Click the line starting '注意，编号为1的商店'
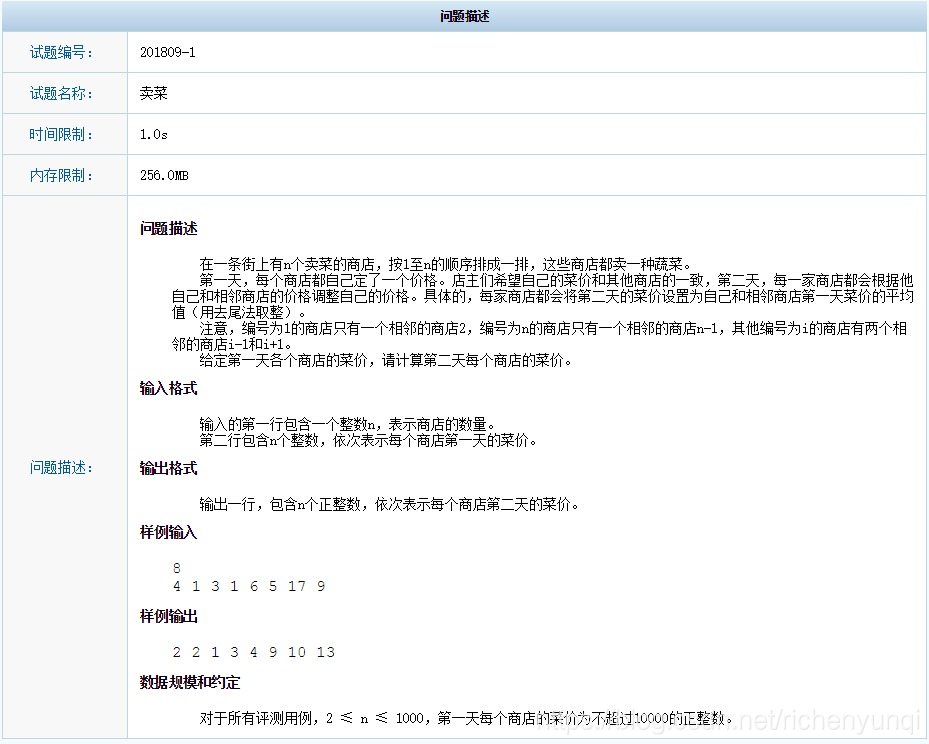This screenshot has height=744, width=929. [x=553, y=328]
